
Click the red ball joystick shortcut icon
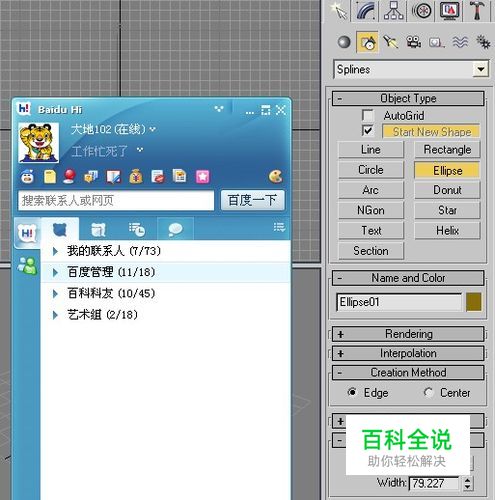(69, 177)
